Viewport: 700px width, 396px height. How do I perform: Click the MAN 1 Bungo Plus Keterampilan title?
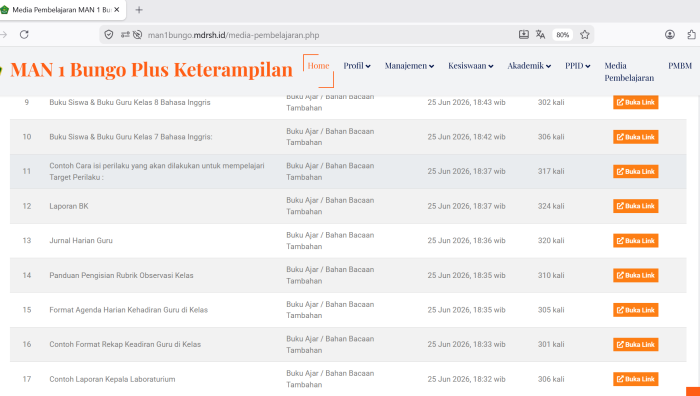(151, 69)
